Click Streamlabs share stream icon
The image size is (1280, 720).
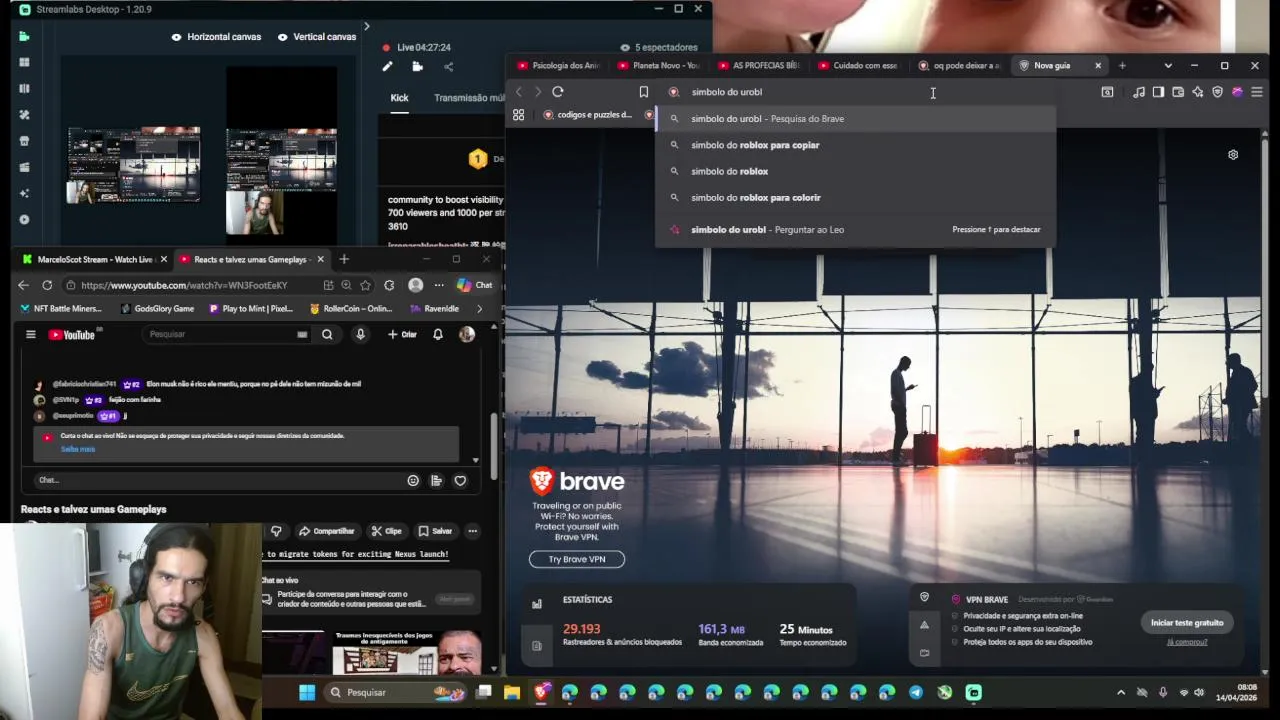point(448,67)
